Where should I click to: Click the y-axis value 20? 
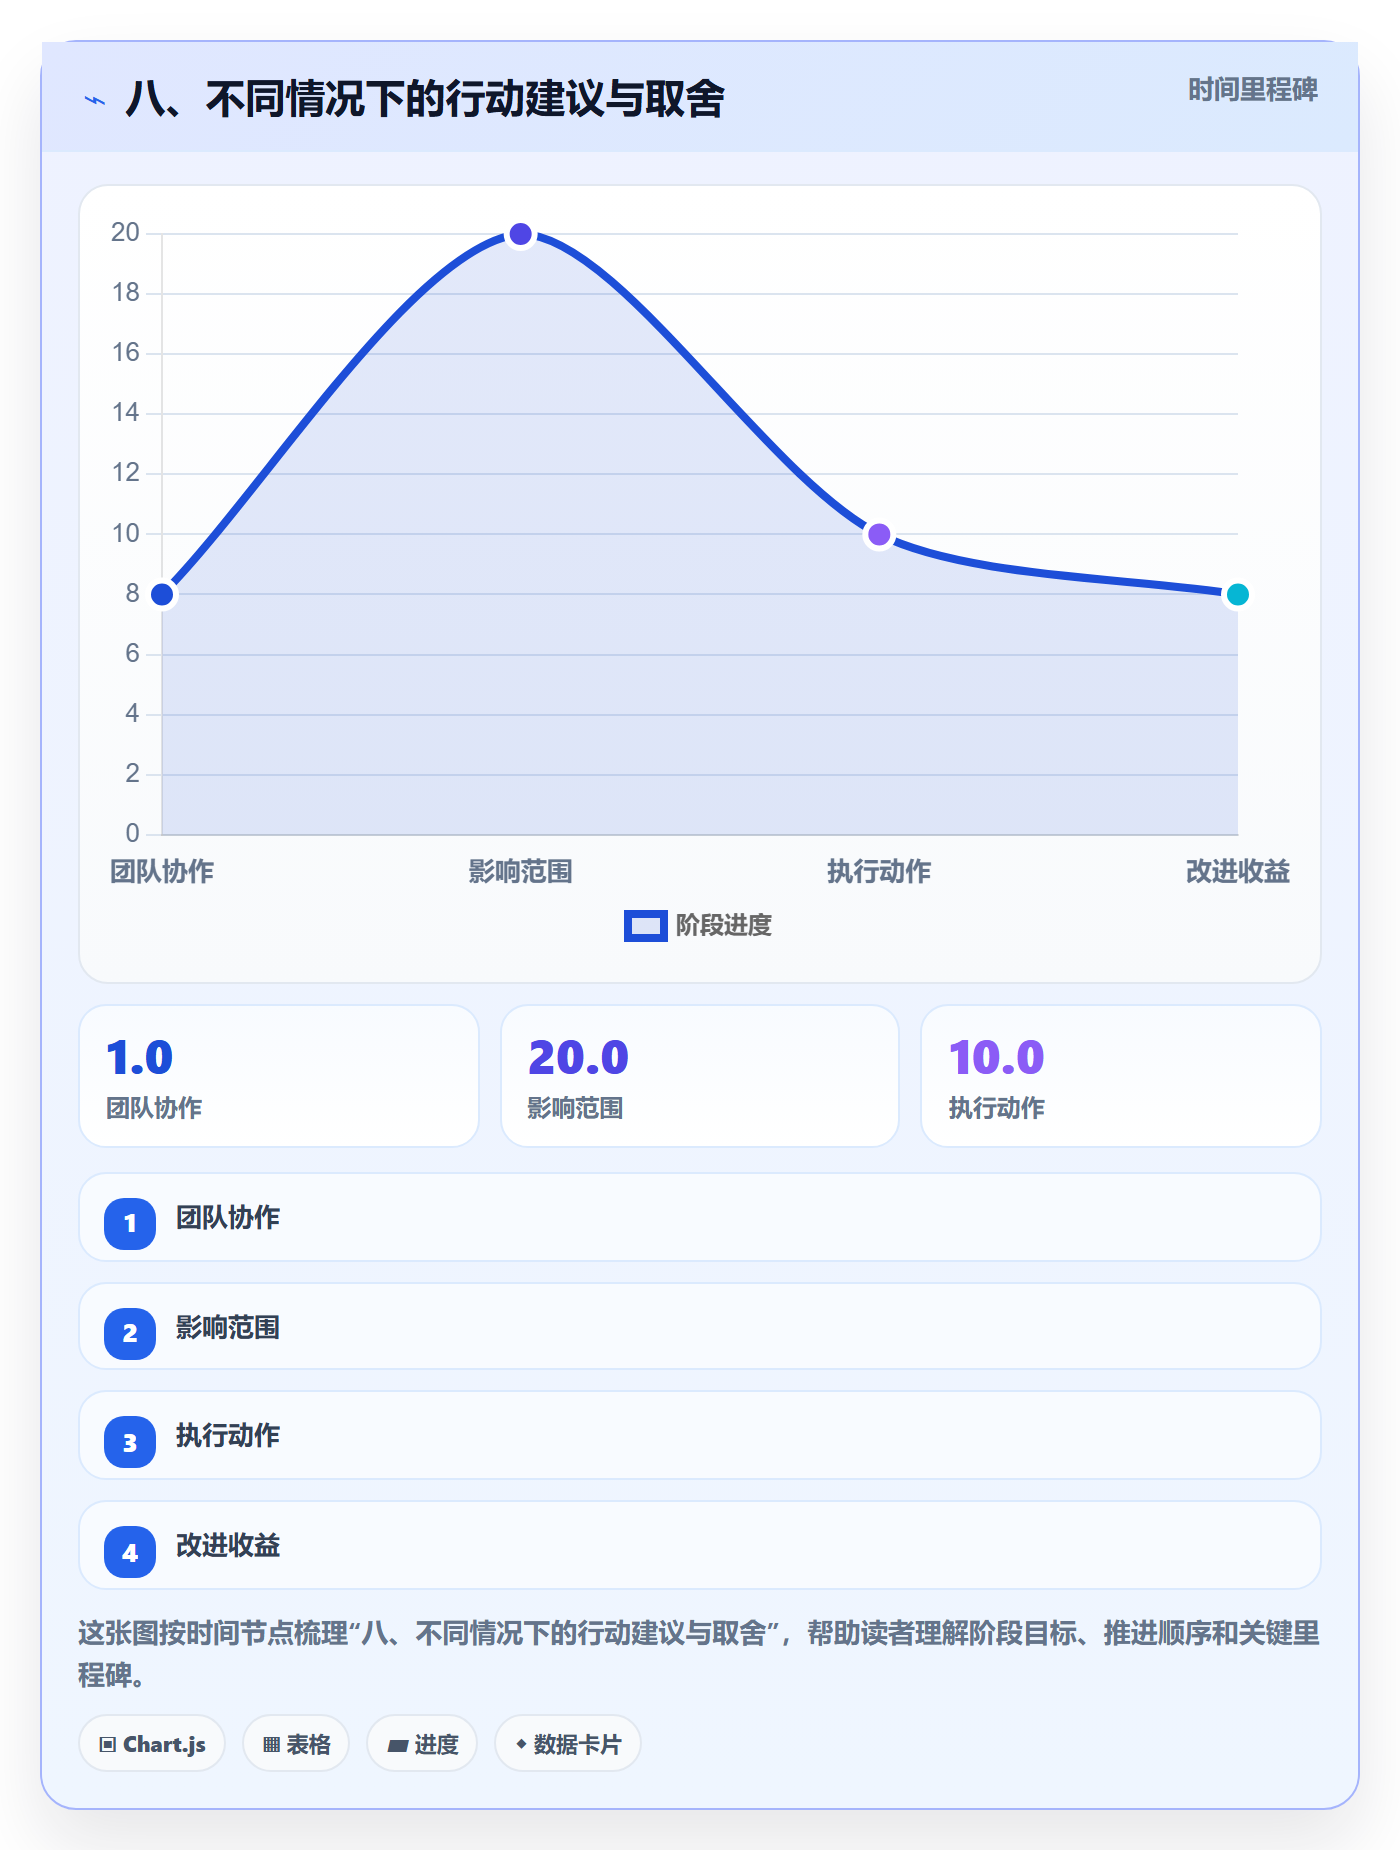[125, 232]
